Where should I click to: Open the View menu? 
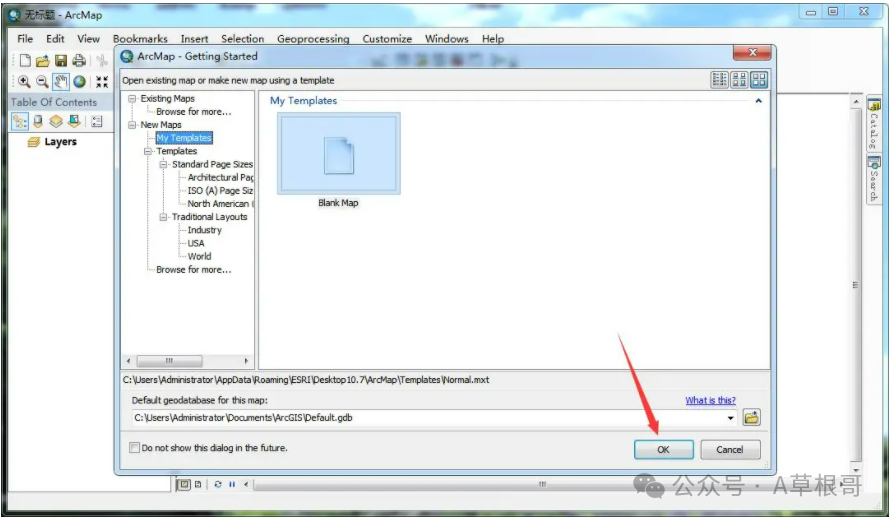pos(89,39)
